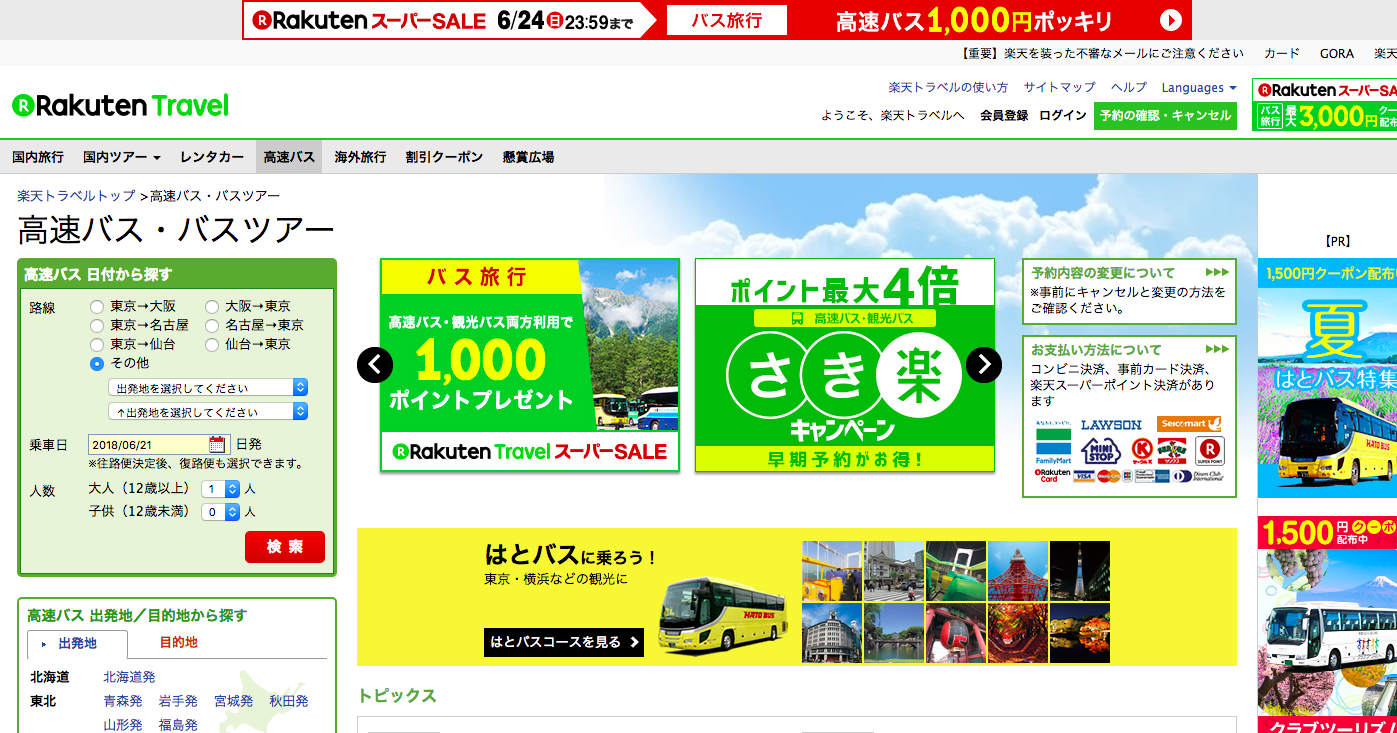1397x733 pixels.
Task: Expand the 国内ツアー menu
Action: 122,157
